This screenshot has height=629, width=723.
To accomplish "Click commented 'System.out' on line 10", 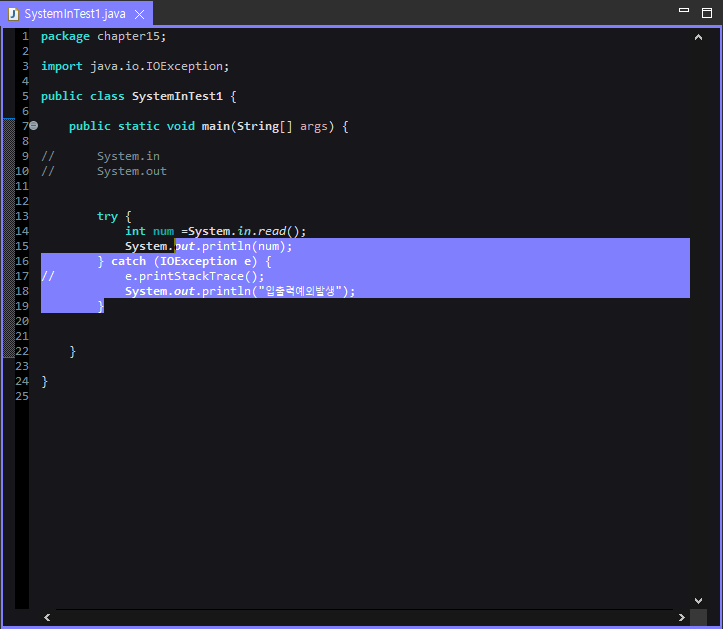I will 131,171.
